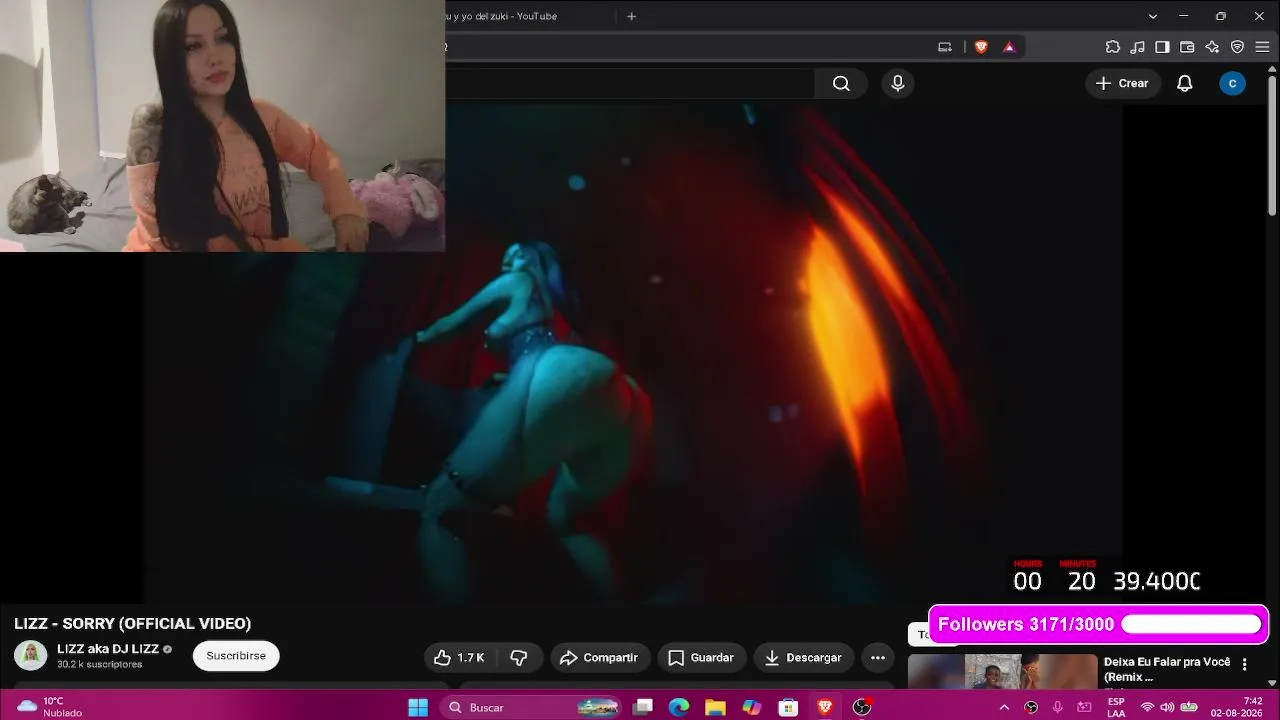Open Brave Shields lion icon in address bar

point(981,47)
